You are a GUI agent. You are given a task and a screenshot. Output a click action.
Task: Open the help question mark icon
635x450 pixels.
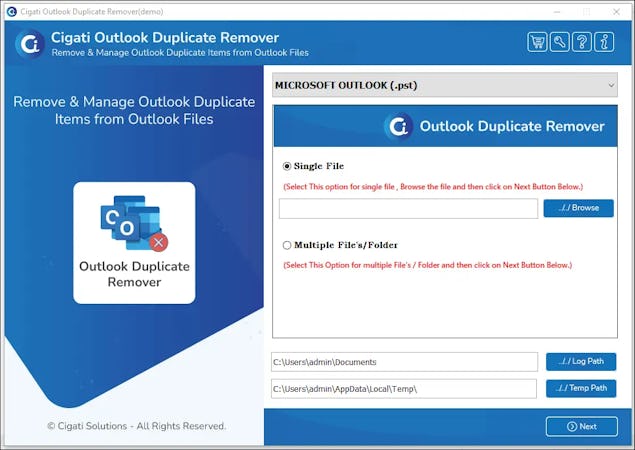coord(582,42)
